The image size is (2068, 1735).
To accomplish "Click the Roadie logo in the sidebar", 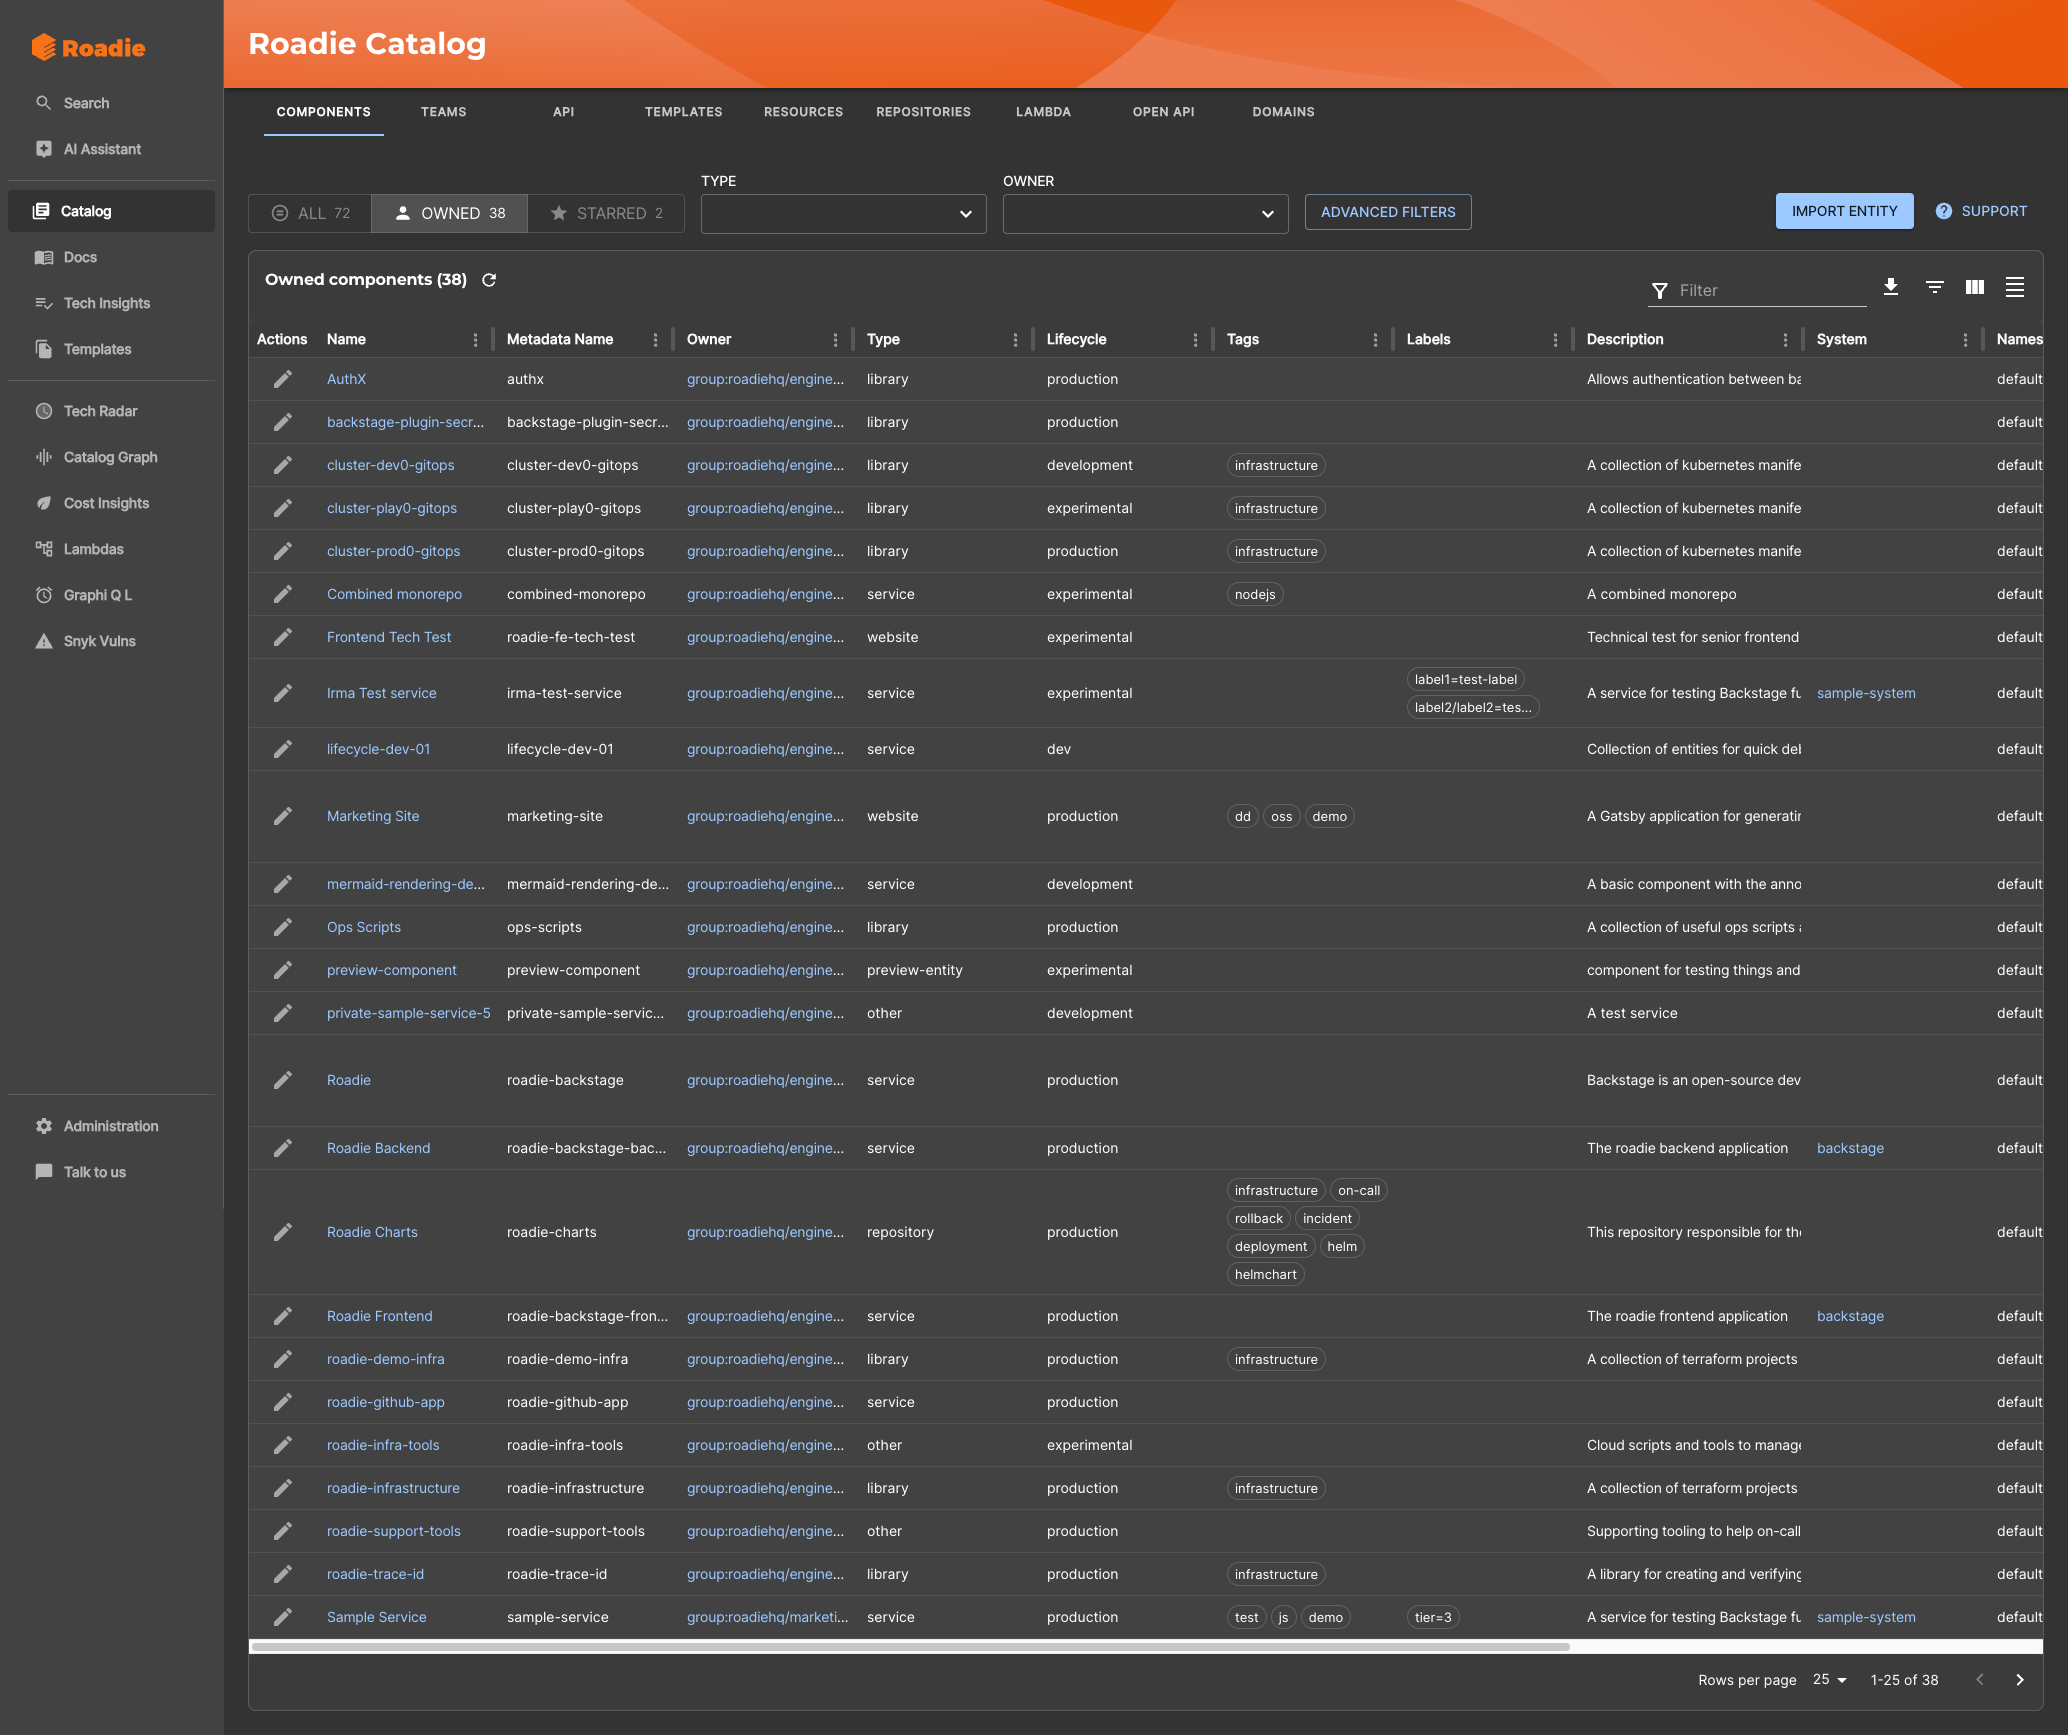I will tap(88, 47).
